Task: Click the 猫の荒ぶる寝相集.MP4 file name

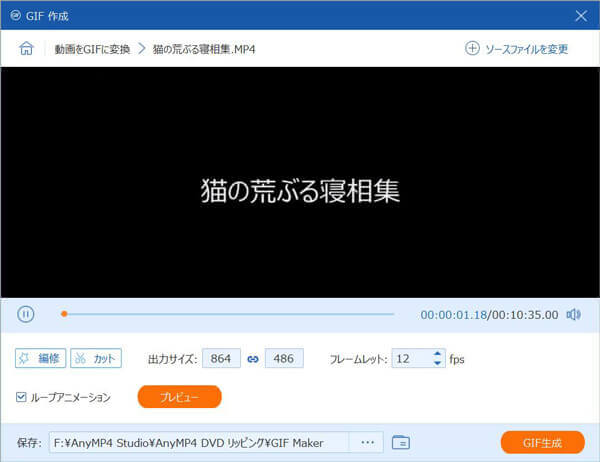Action: tap(204, 49)
